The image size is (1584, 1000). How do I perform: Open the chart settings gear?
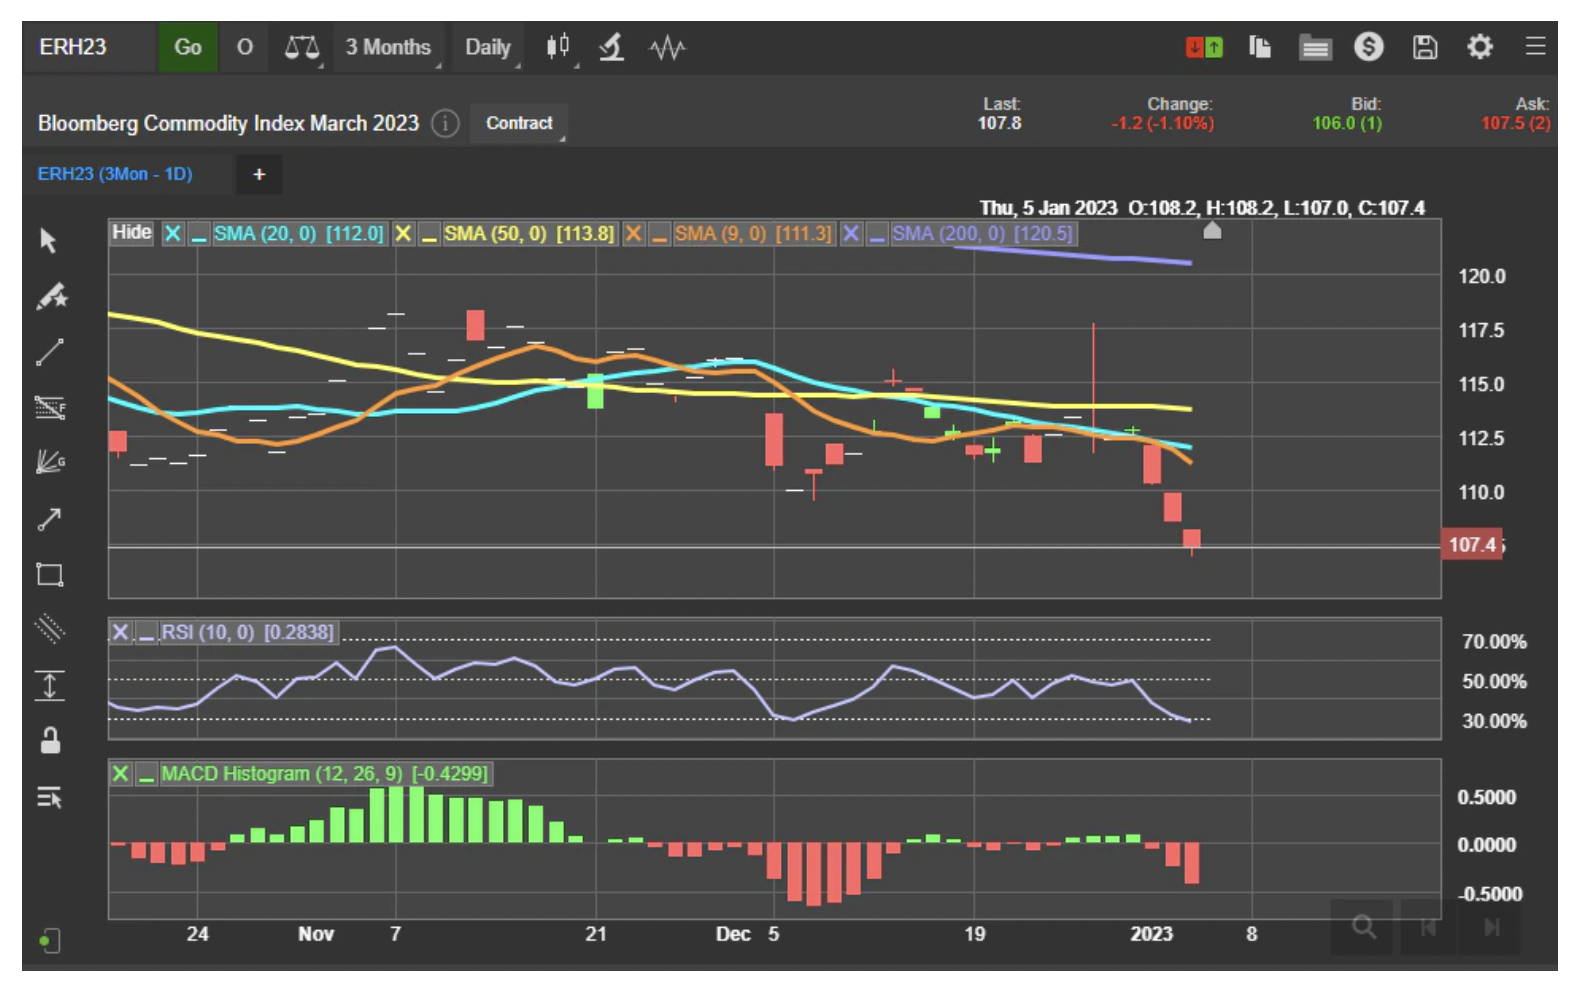1480,47
